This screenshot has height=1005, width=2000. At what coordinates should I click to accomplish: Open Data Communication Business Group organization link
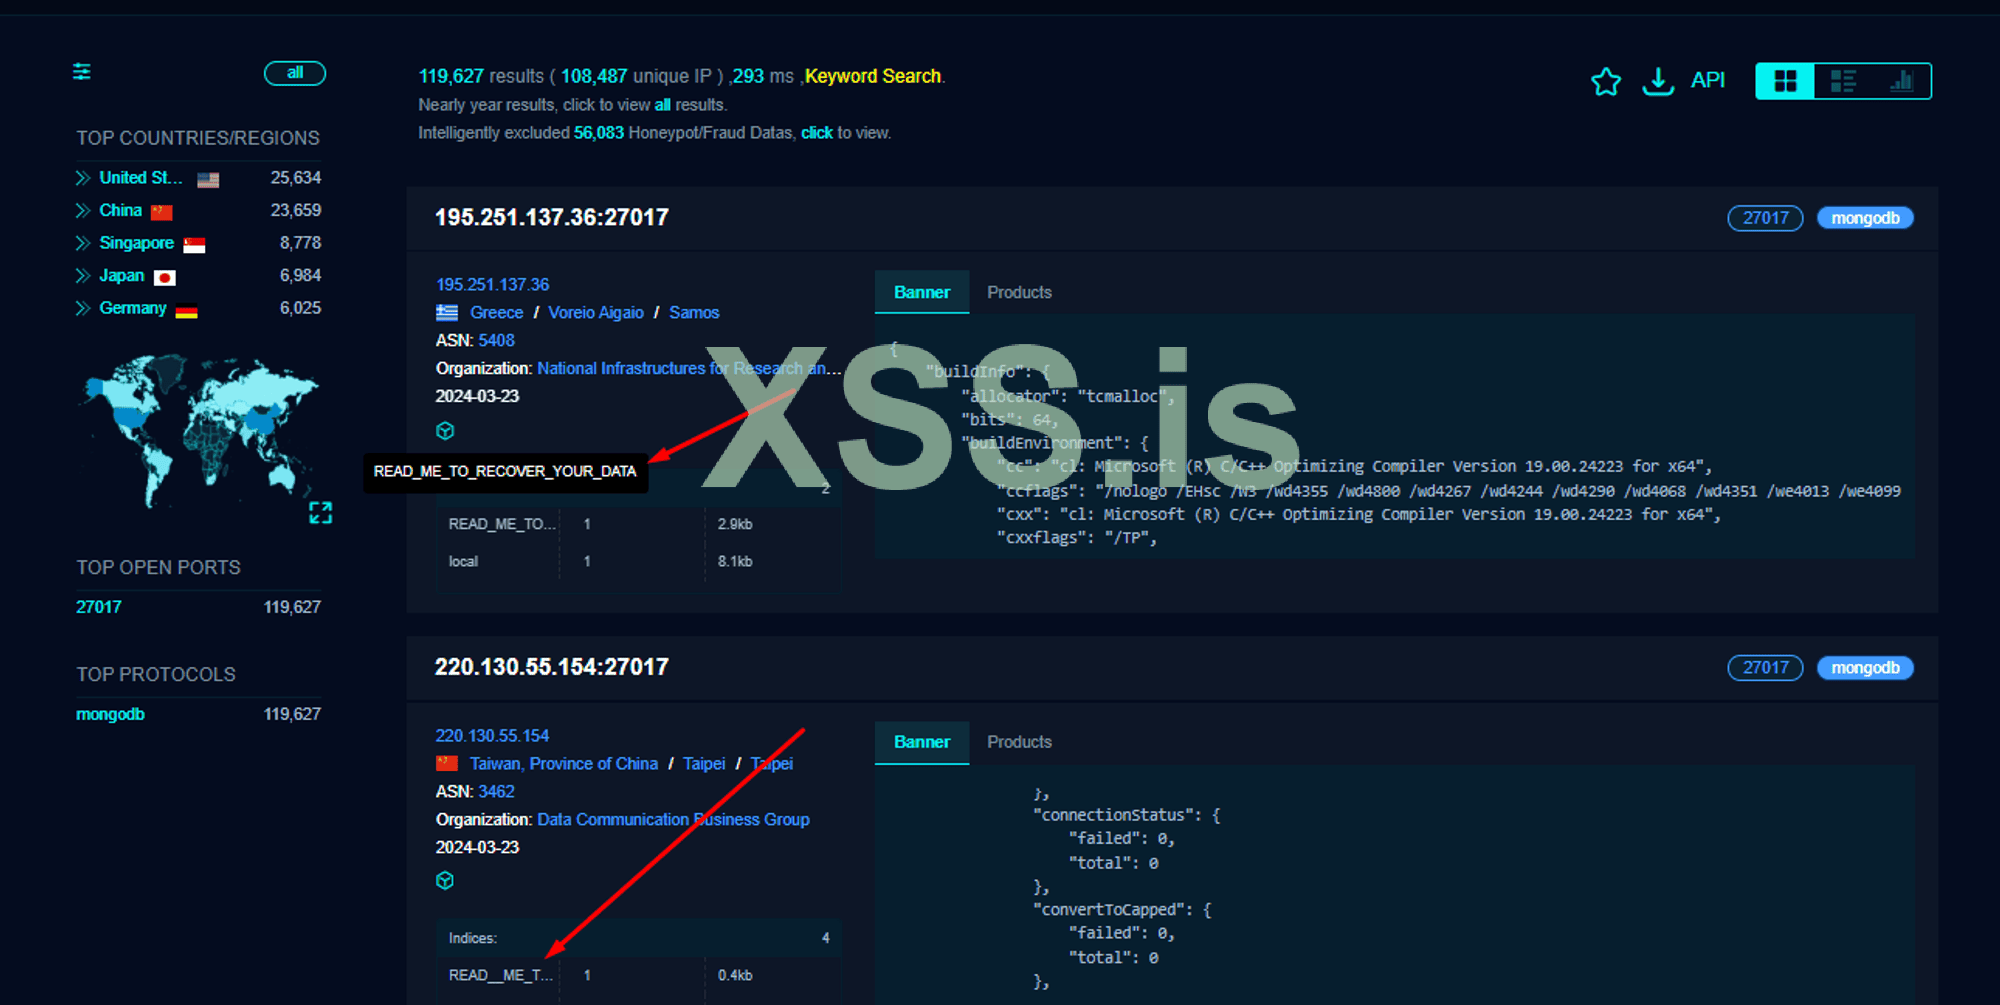coord(673,820)
